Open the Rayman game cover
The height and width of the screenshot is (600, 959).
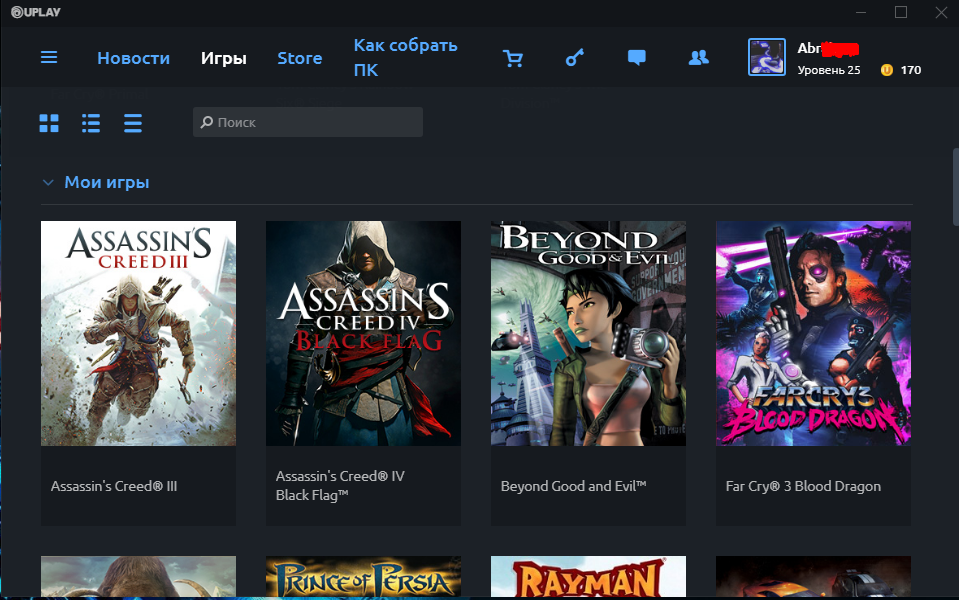coord(588,576)
